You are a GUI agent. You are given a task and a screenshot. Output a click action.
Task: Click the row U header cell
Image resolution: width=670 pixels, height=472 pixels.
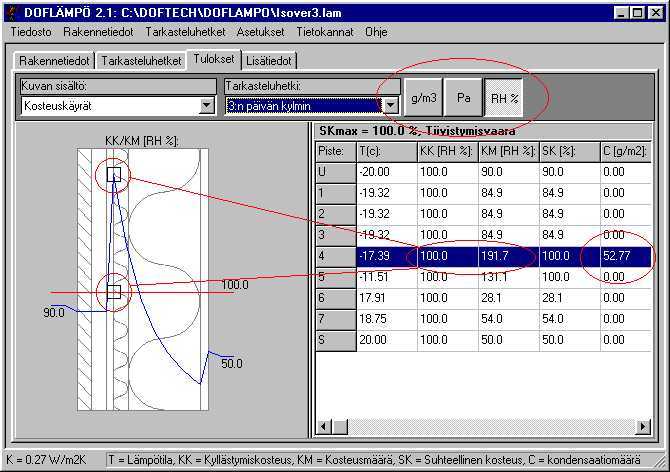[335, 170]
